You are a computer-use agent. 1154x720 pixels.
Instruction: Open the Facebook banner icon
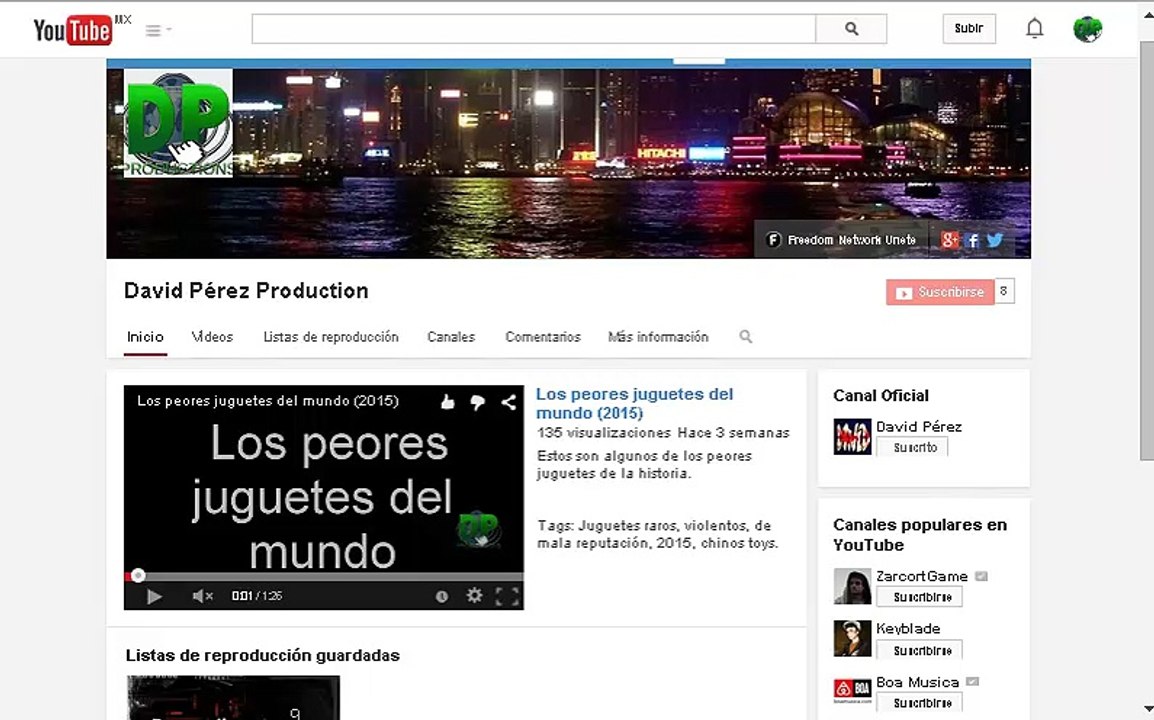(x=972, y=240)
